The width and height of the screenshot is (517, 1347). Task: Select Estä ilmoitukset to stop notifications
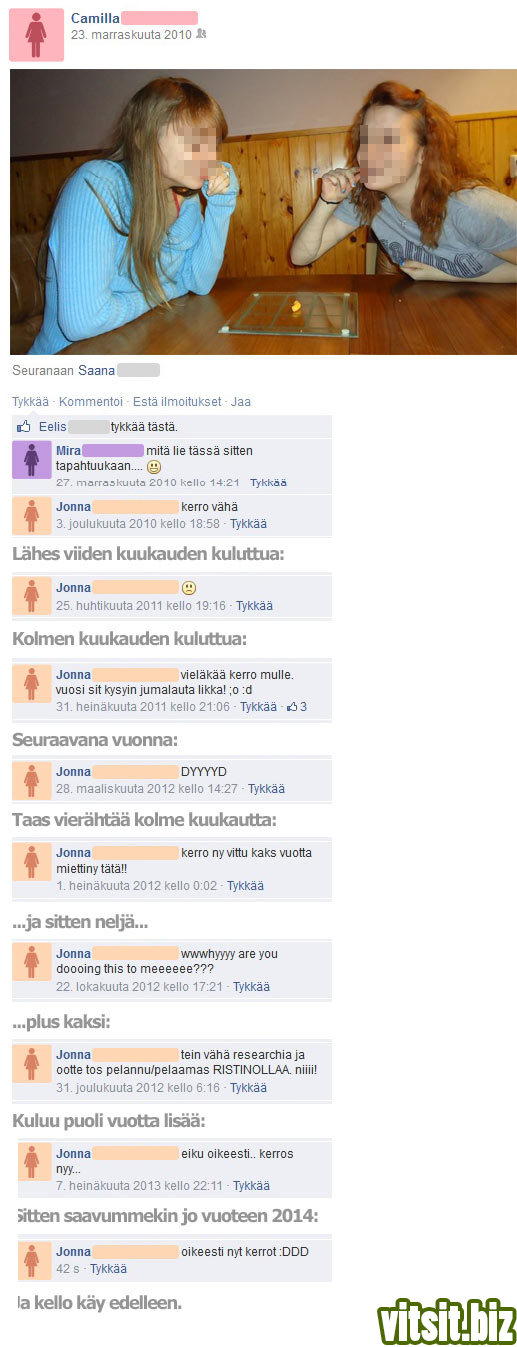[x=177, y=402]
